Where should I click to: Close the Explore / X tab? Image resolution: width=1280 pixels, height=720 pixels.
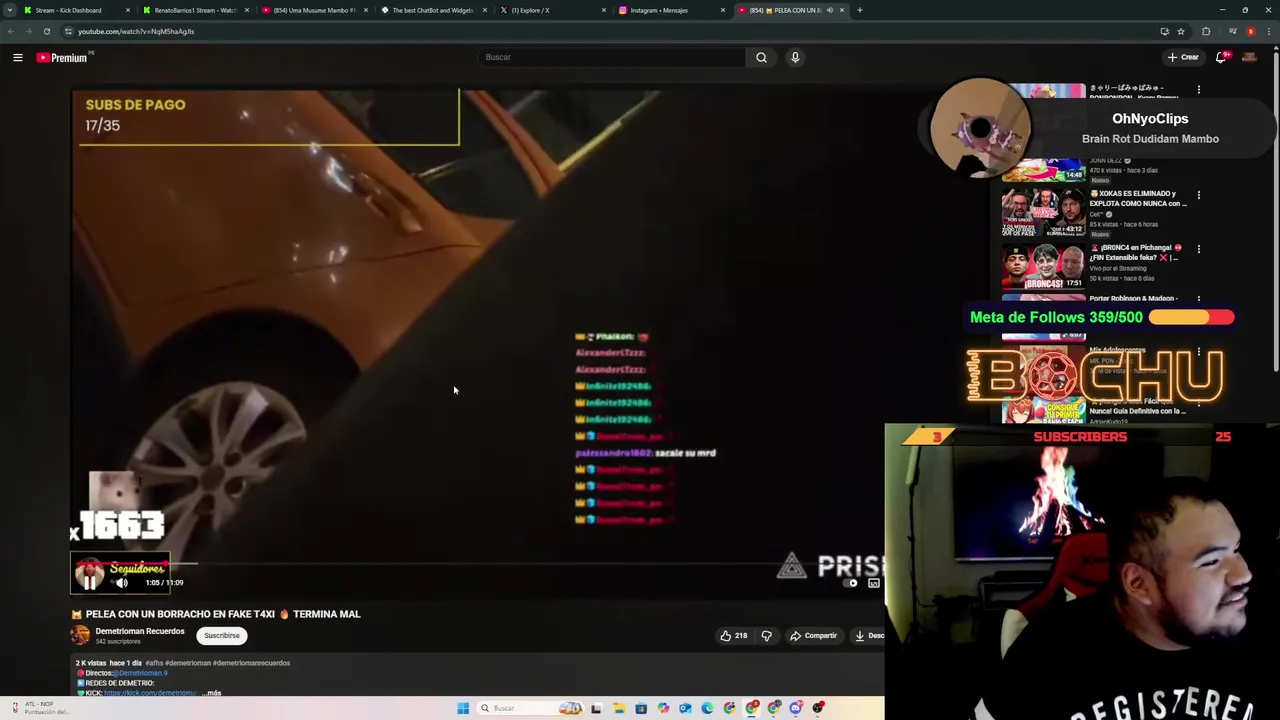604,10
